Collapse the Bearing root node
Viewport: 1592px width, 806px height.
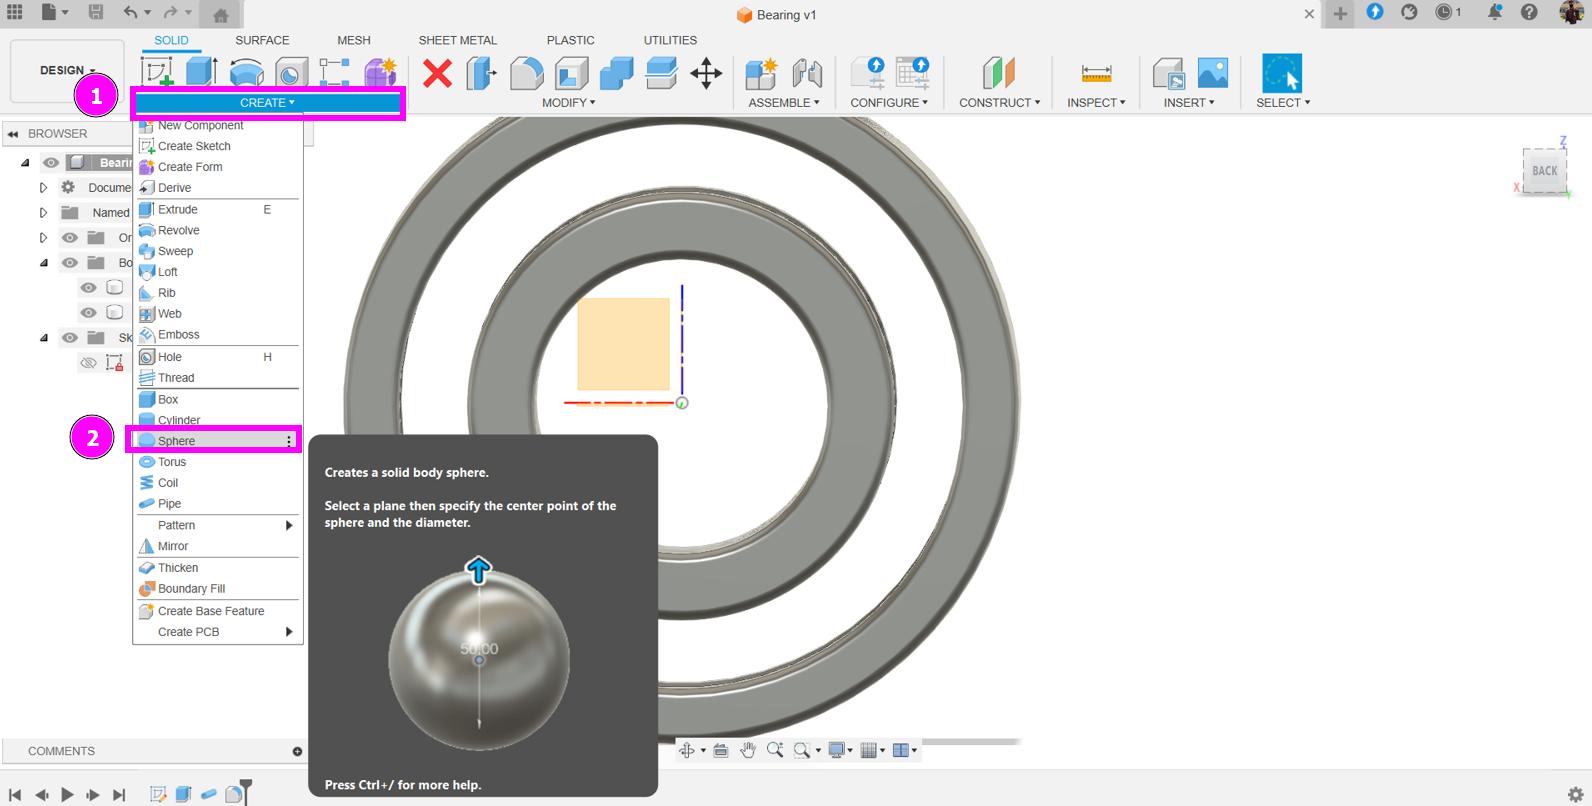[26, 162]
